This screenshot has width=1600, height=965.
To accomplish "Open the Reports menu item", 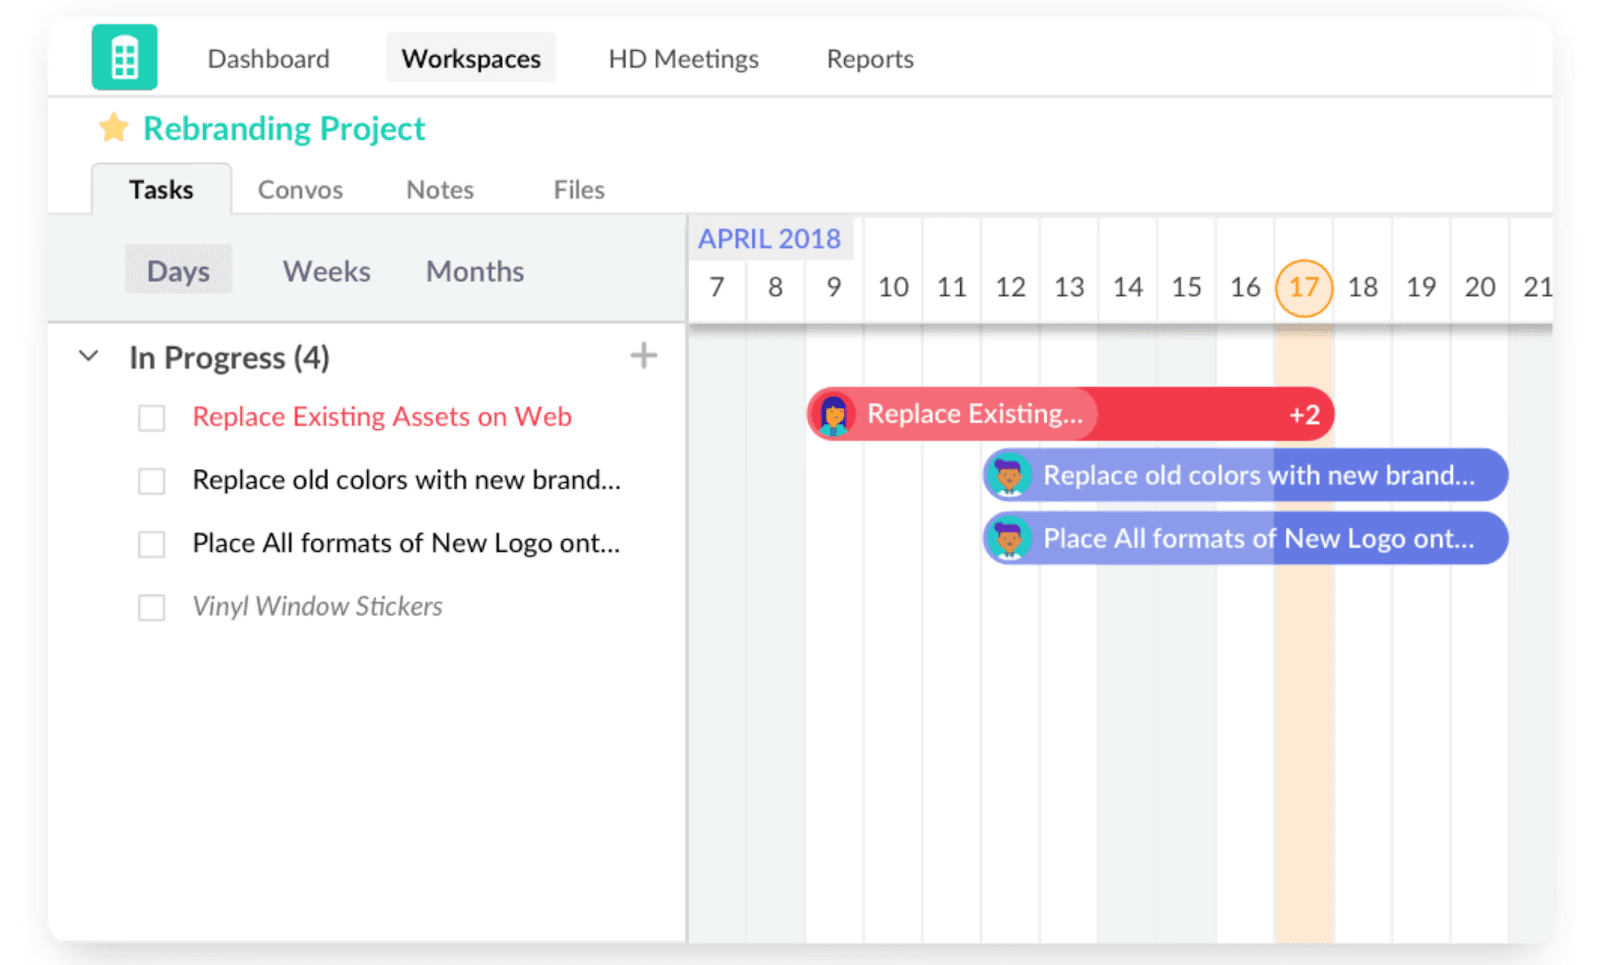I will [870, 59].
